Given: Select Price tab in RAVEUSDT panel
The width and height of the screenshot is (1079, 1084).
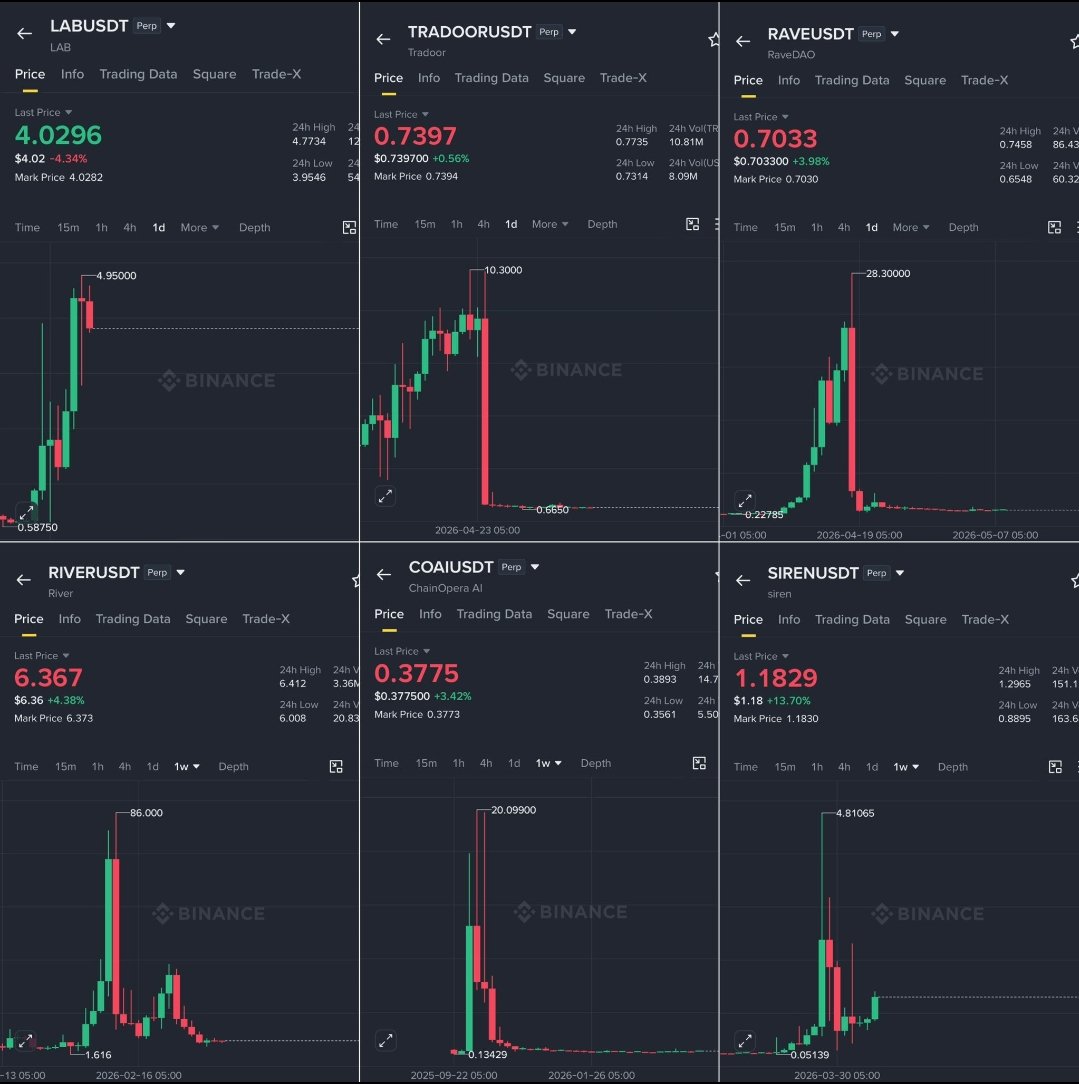Looking at the screenshot, I should (748, 80).
